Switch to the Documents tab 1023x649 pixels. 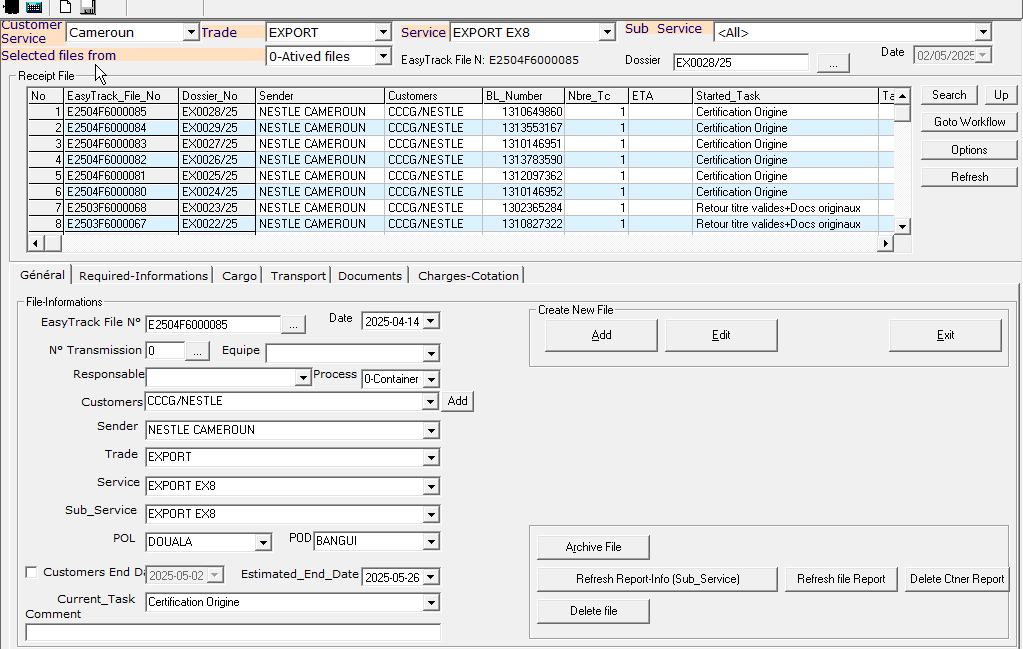coord(370,276)
